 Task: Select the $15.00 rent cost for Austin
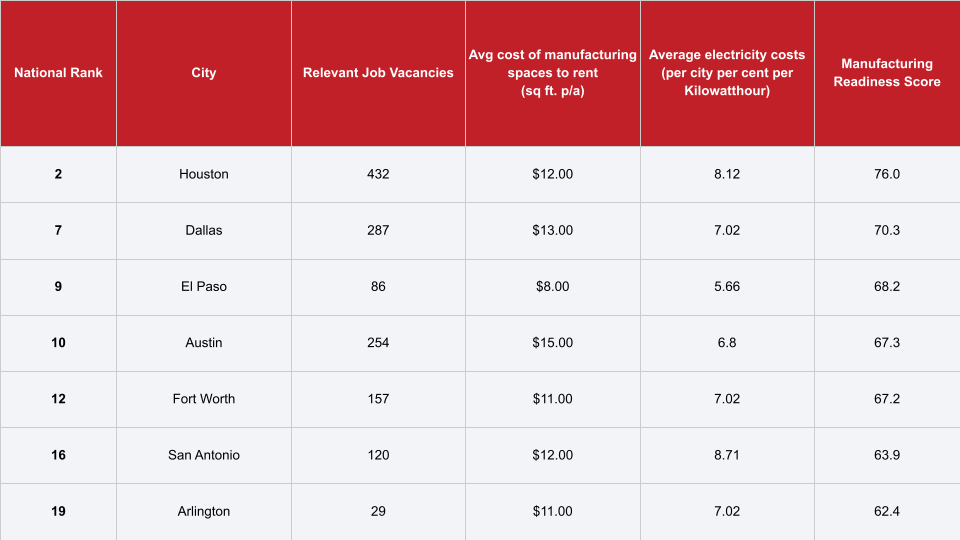[x=553, y=342]
